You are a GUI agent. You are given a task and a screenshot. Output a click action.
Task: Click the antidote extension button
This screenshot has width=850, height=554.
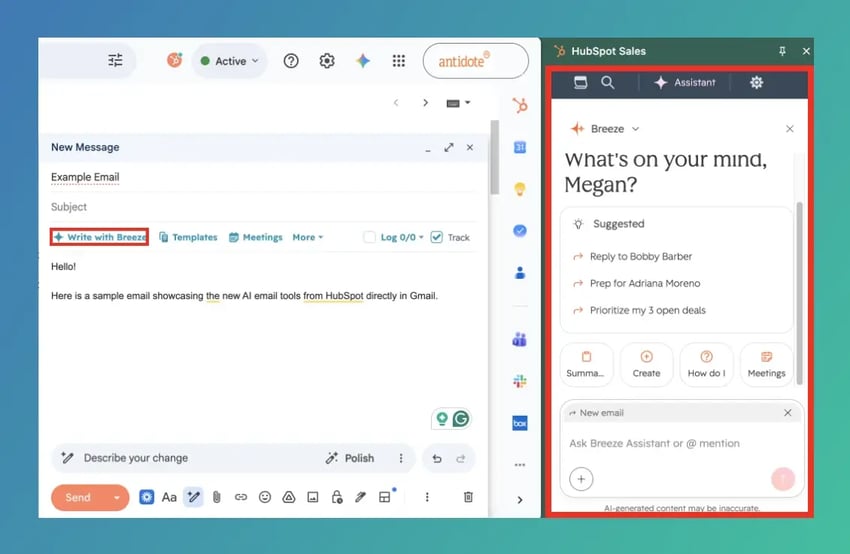[x=475, y=61]
